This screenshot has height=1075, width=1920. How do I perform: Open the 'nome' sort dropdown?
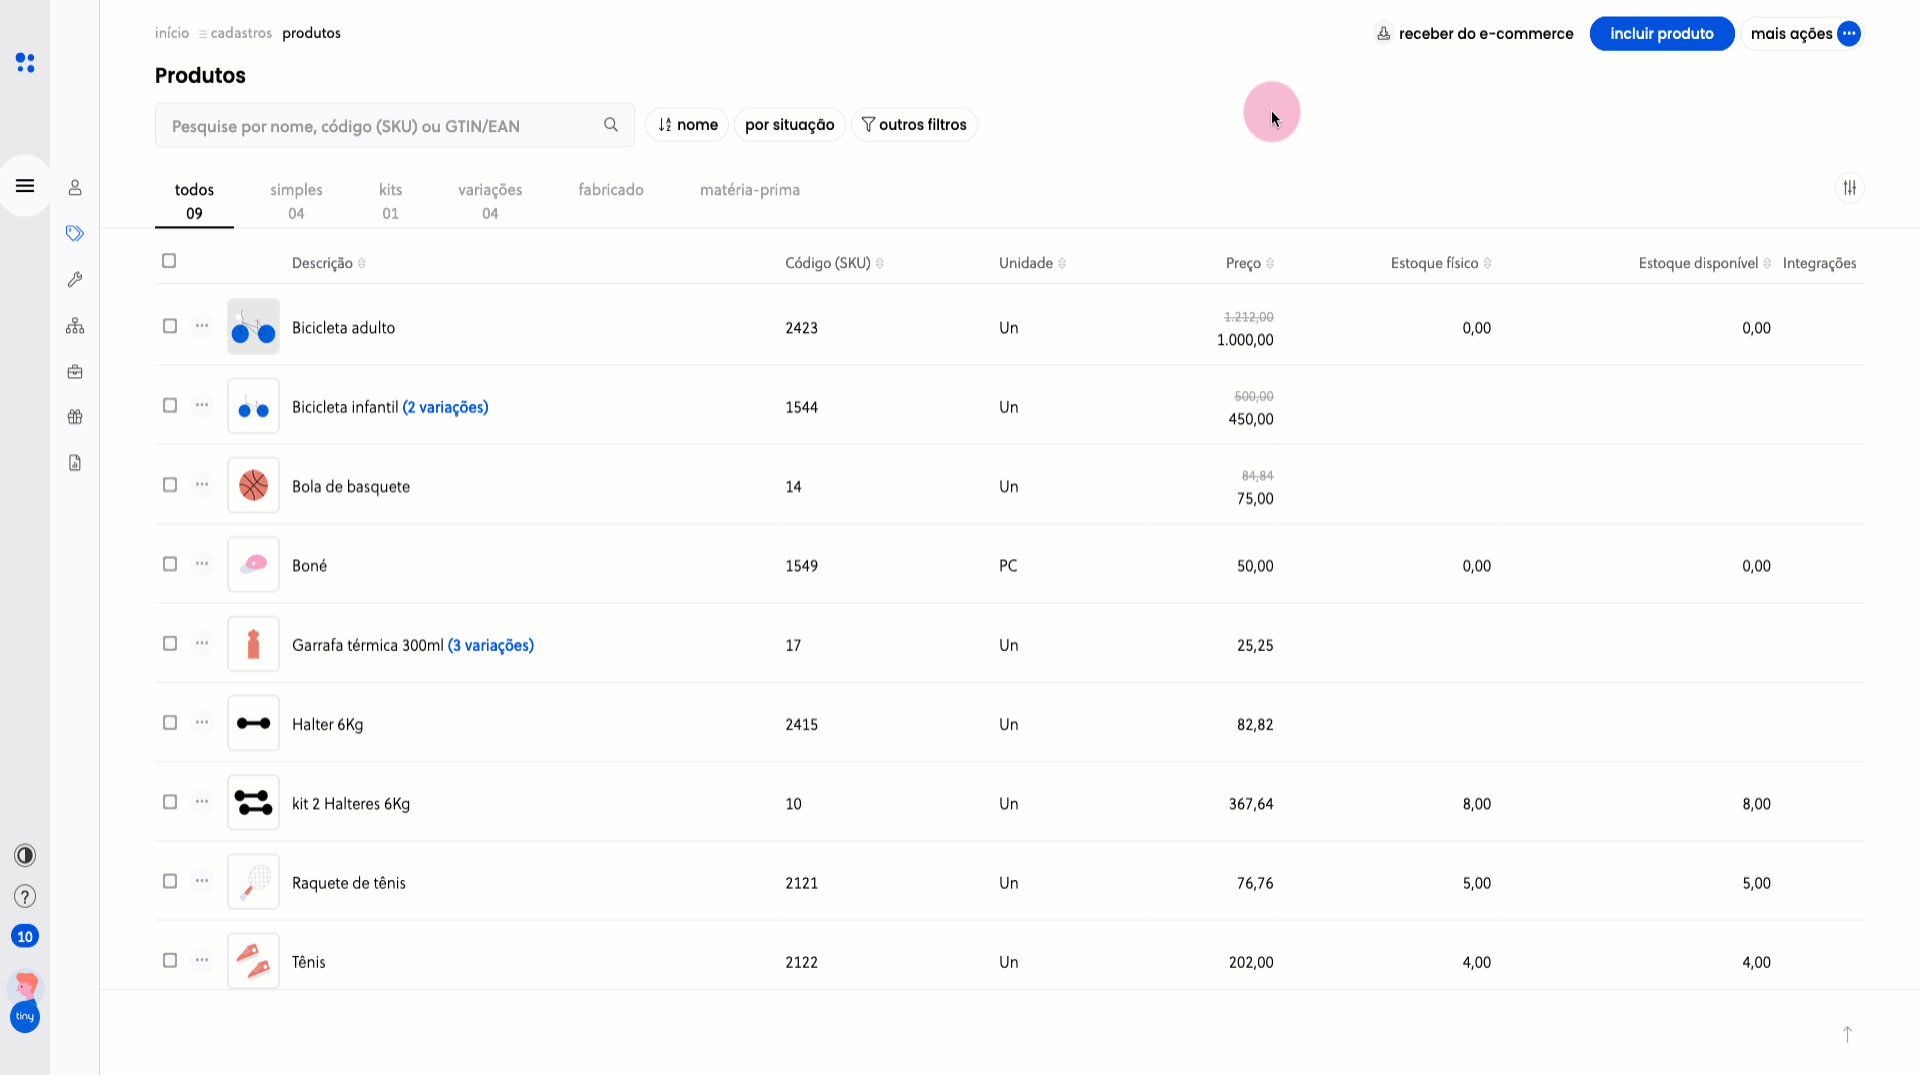pos(688,125)
